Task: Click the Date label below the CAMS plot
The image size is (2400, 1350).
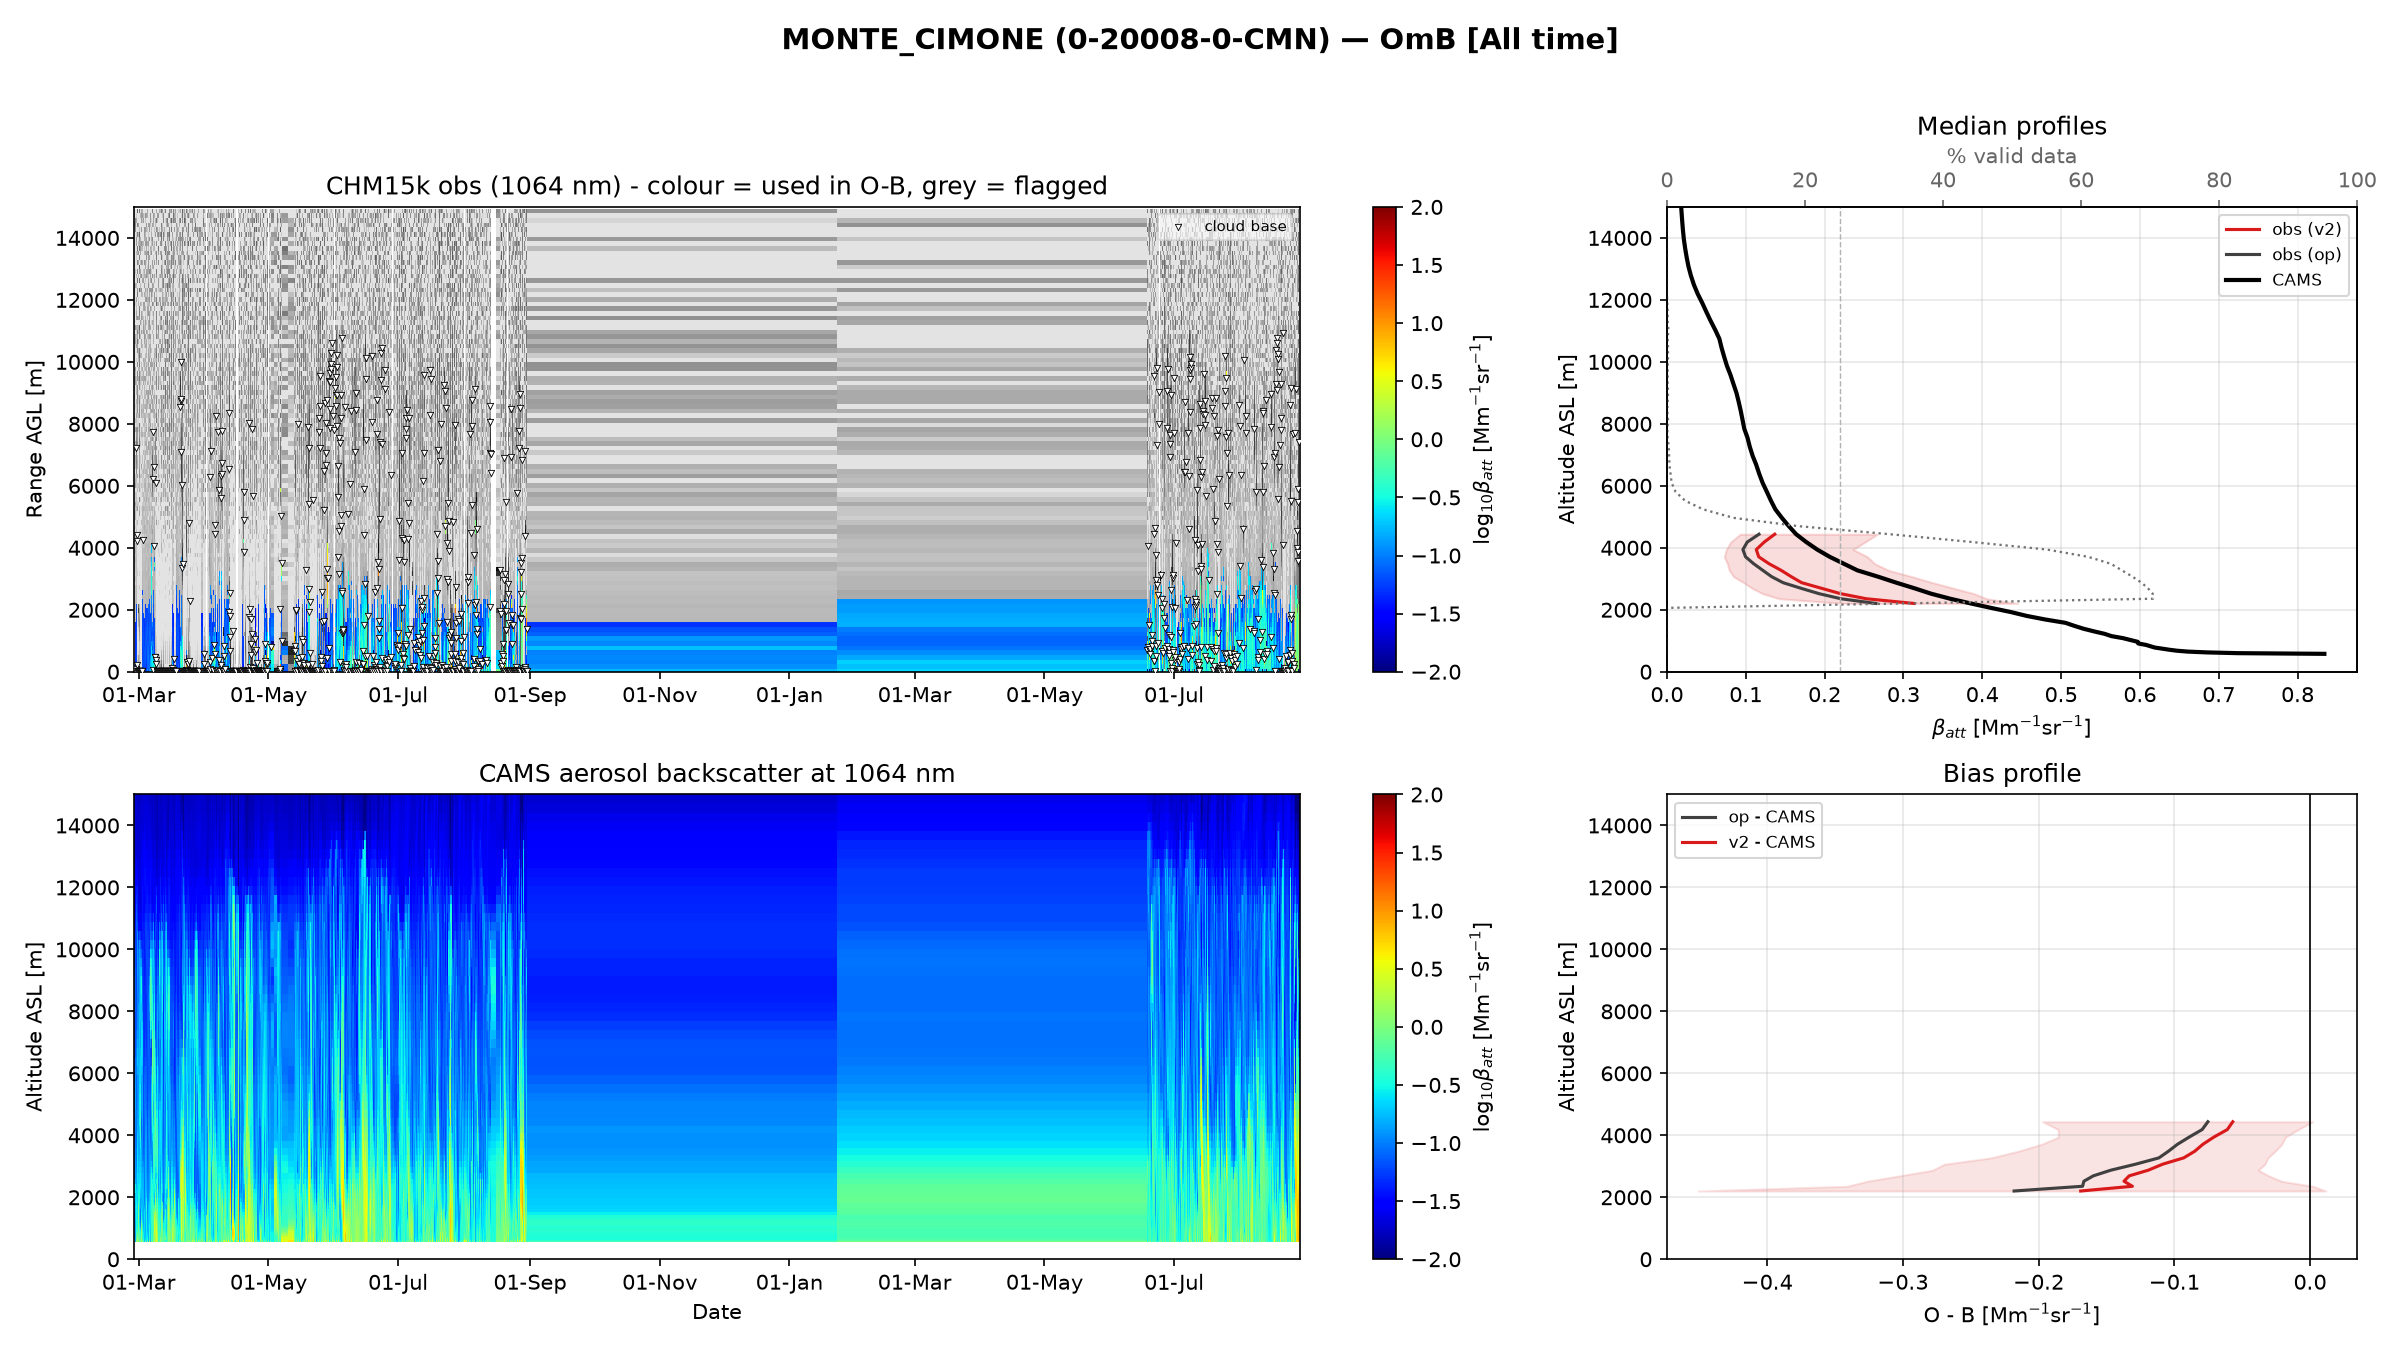Action: [x=716, y=1312]
